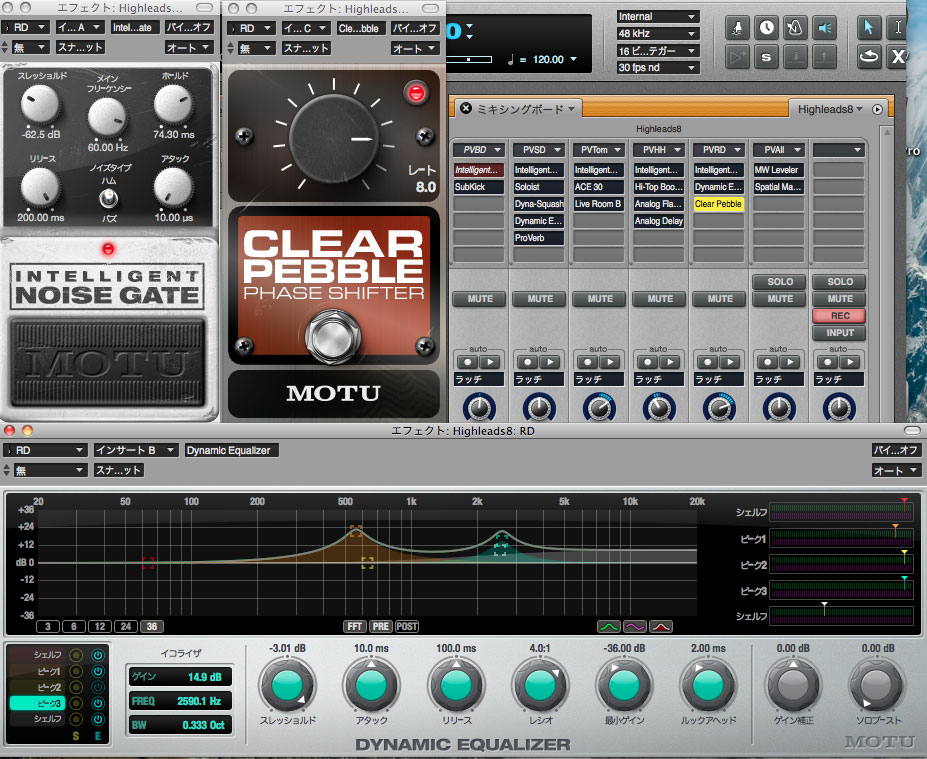
Task: Select Analog Delay insert on PVHH channel
Action: pyautogui.click(x=658, y=221)
